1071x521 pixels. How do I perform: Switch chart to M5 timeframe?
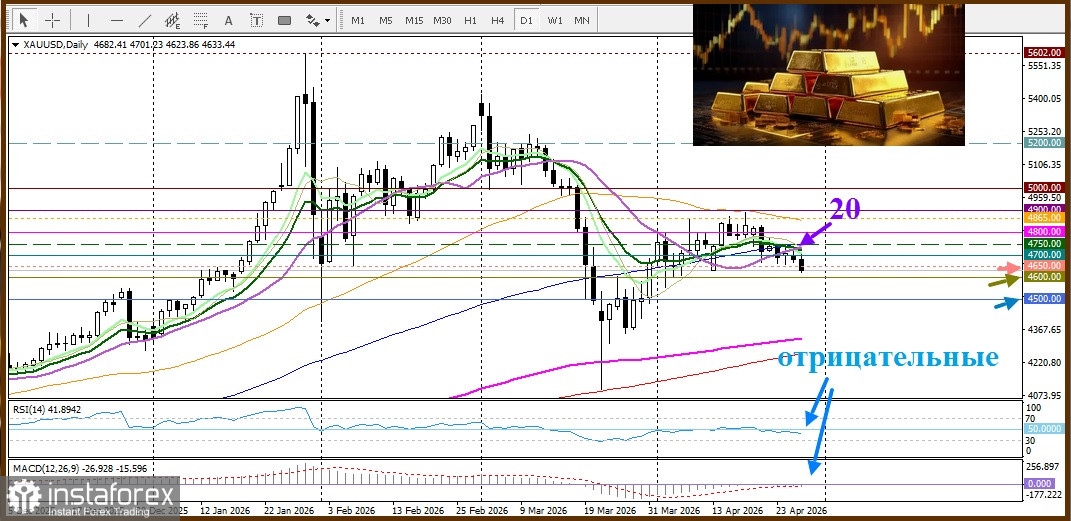pyautogui.click(x=386, y=20)
